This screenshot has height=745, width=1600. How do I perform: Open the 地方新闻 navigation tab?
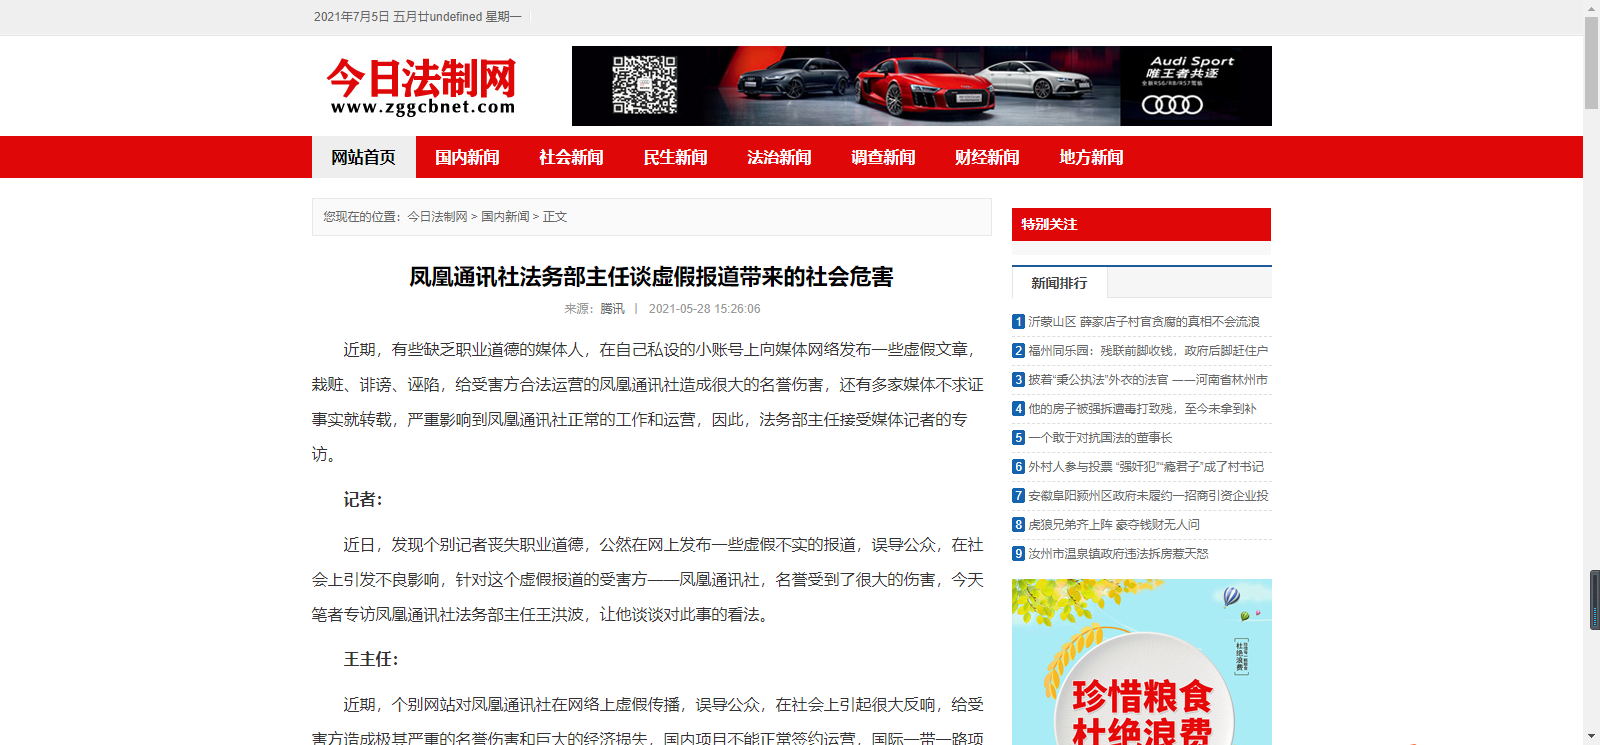[x=1091, y=157]
